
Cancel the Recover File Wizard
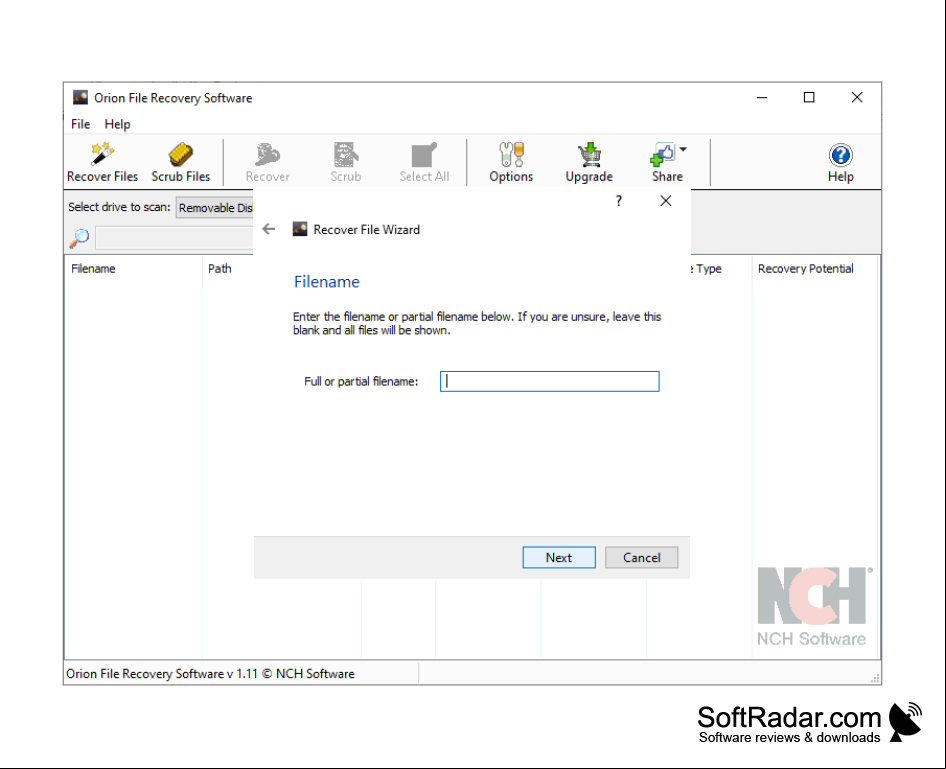click(641, 557)
